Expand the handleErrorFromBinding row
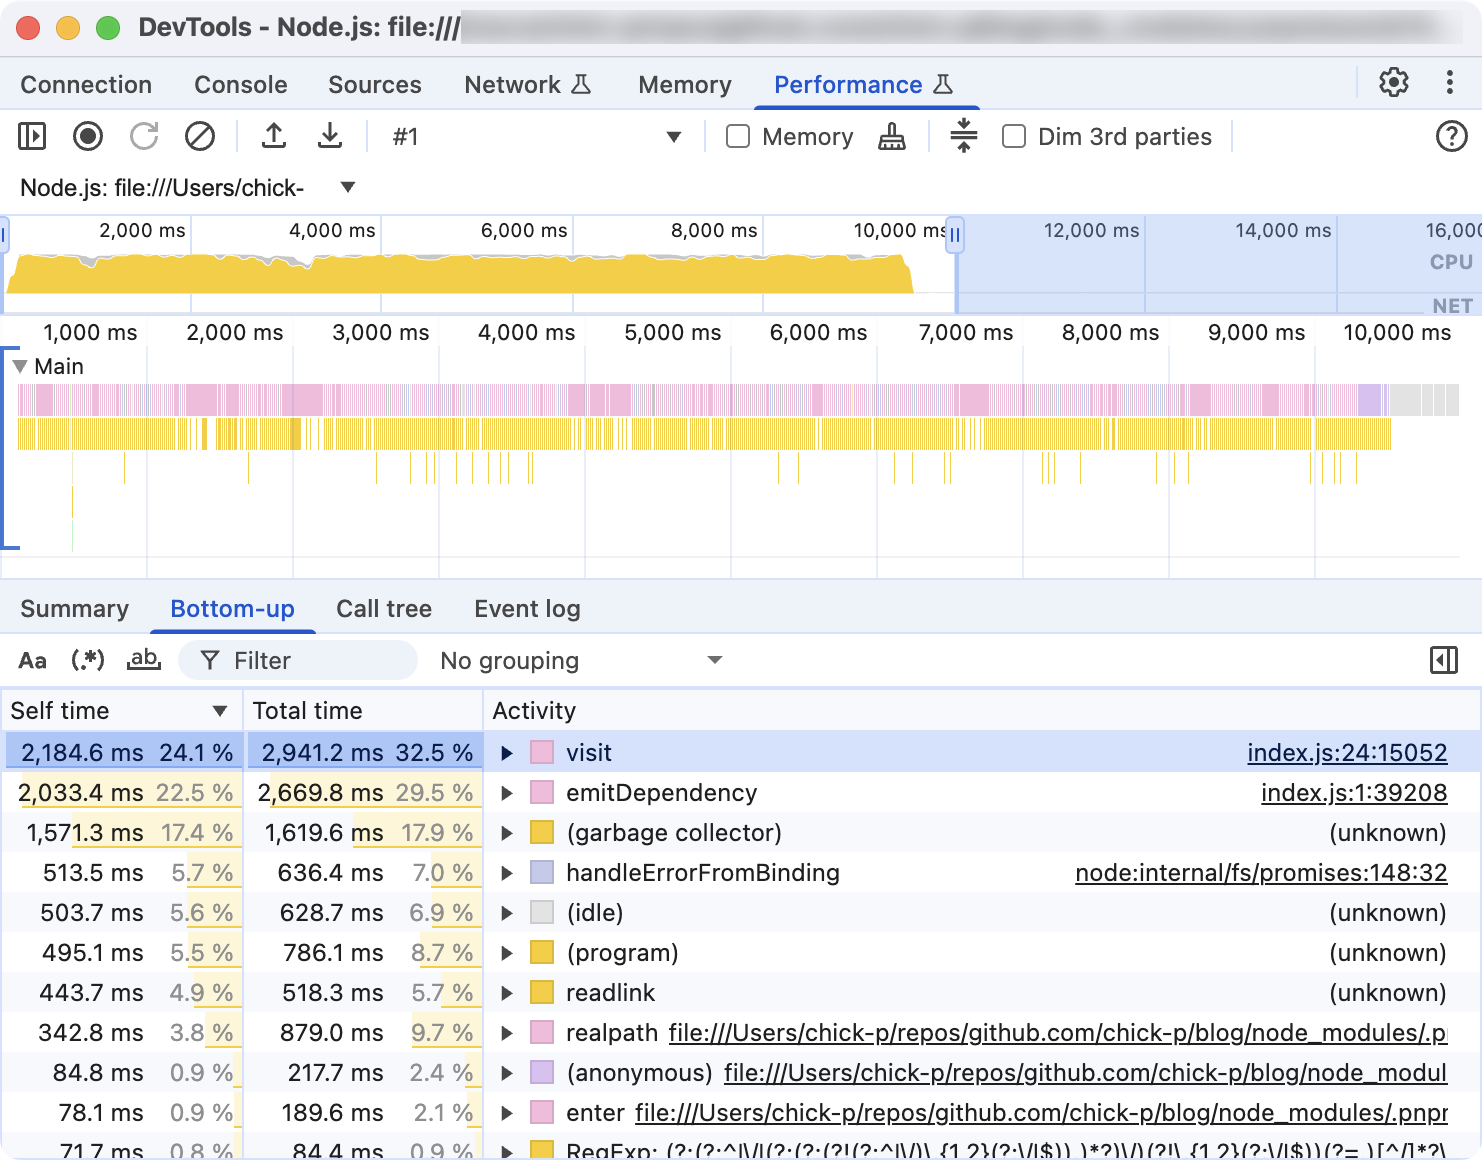The image size is (1482, 1160). 507,873
